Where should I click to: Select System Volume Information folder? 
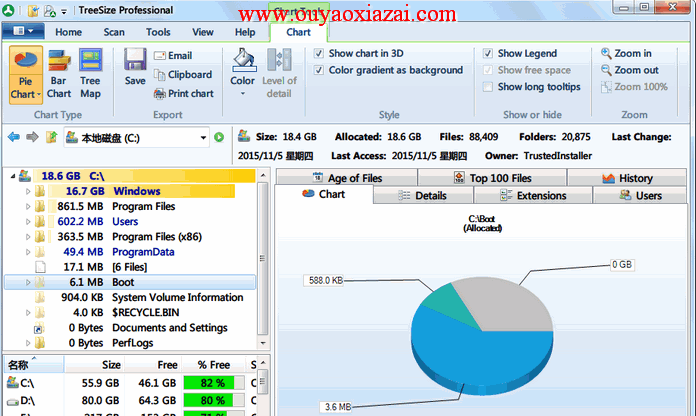178,297
